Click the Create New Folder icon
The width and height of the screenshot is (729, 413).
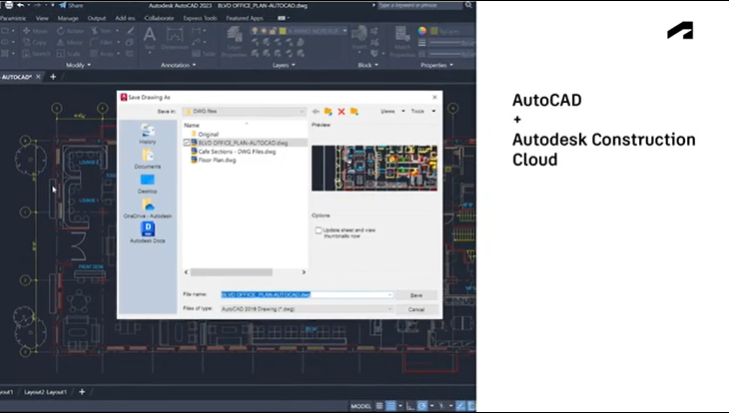click(354, 112)
